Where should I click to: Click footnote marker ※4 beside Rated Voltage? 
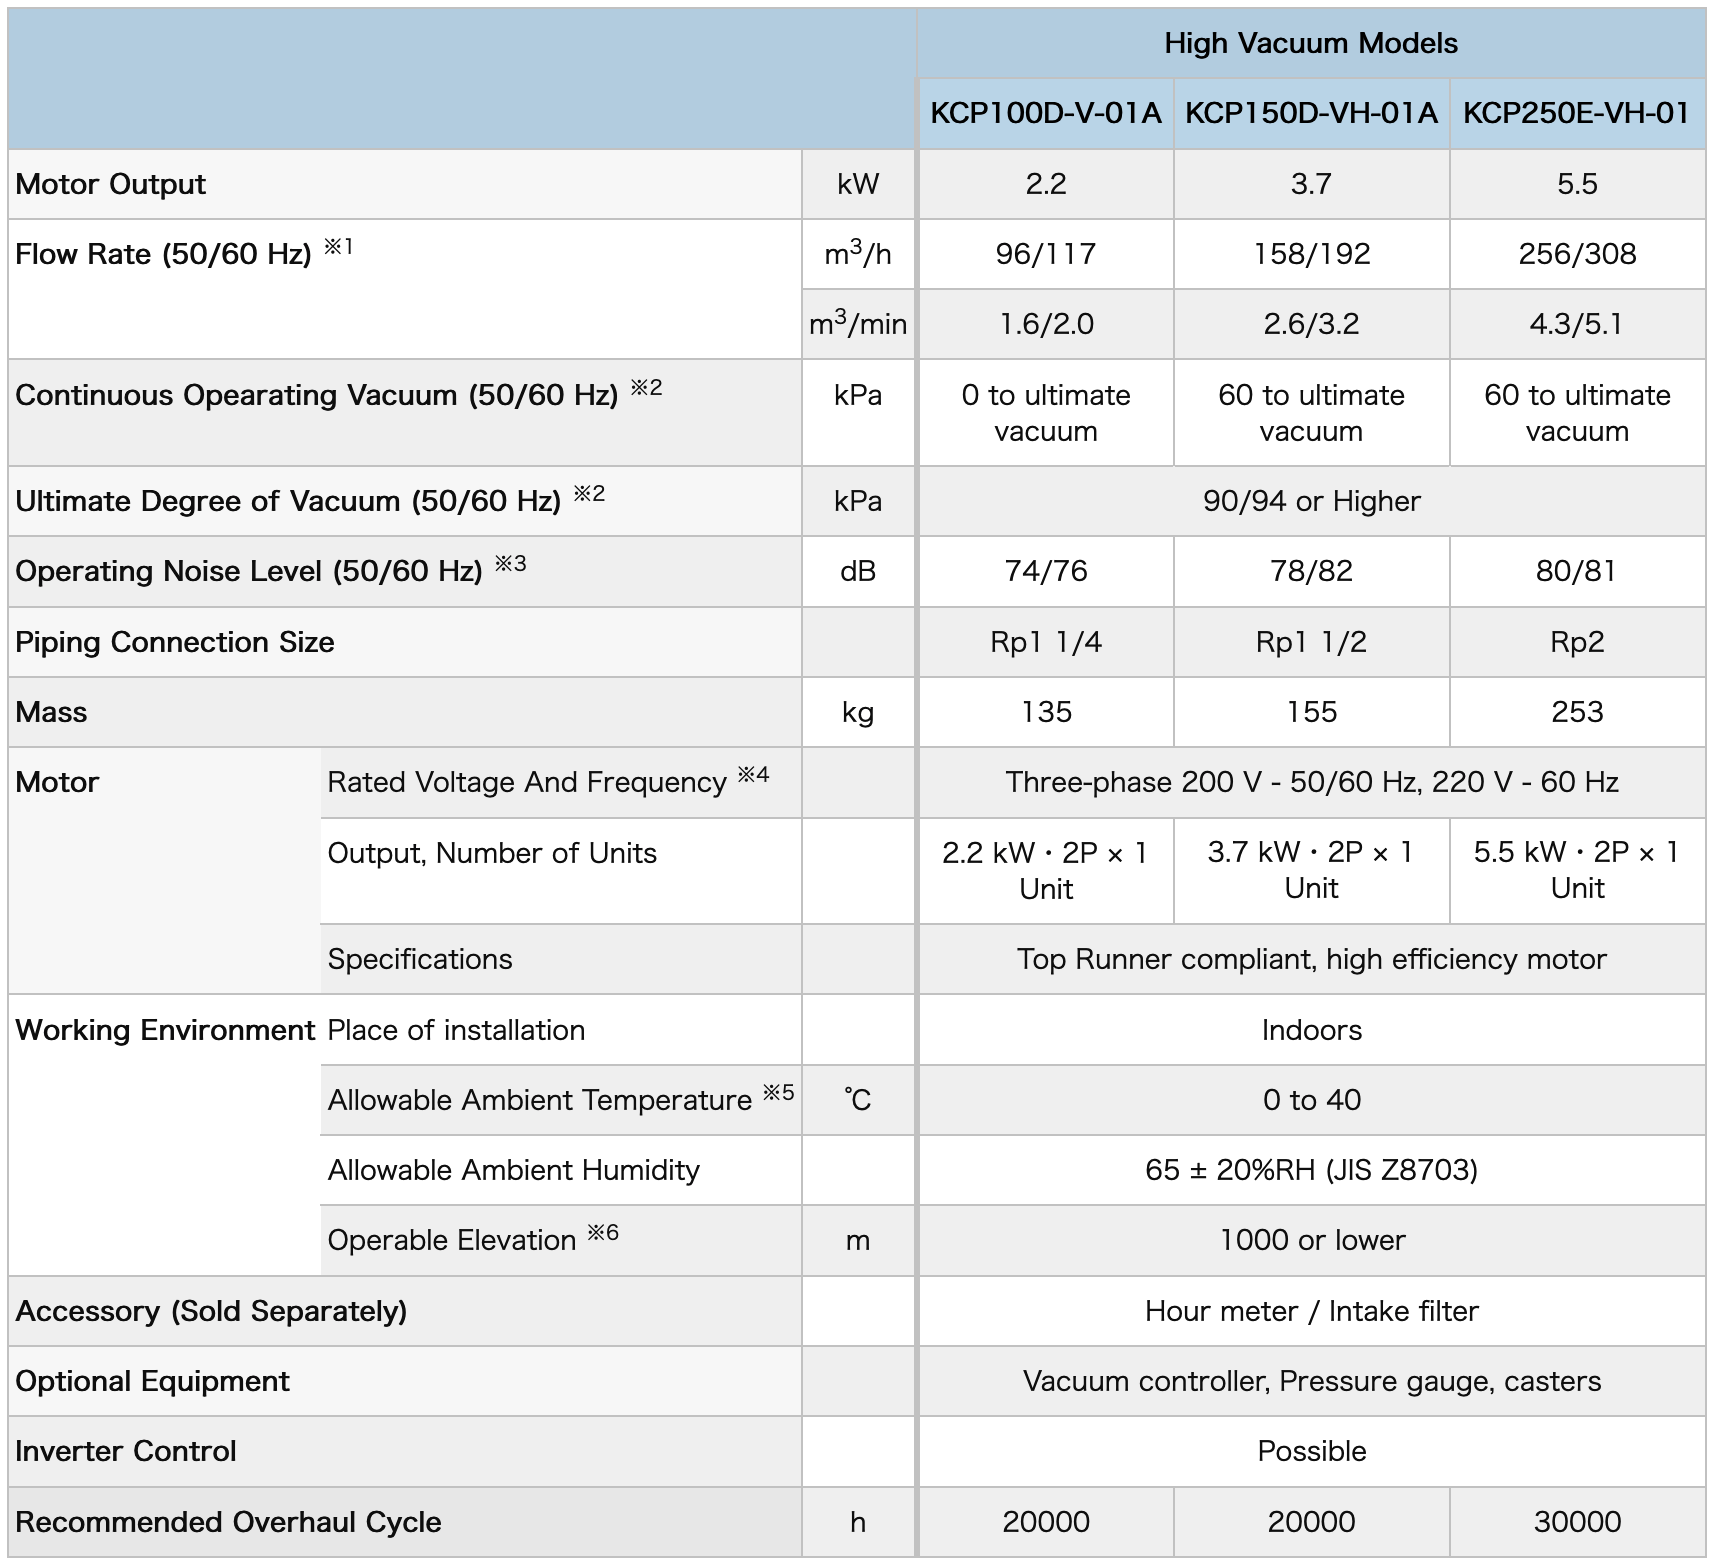(753, 774)
